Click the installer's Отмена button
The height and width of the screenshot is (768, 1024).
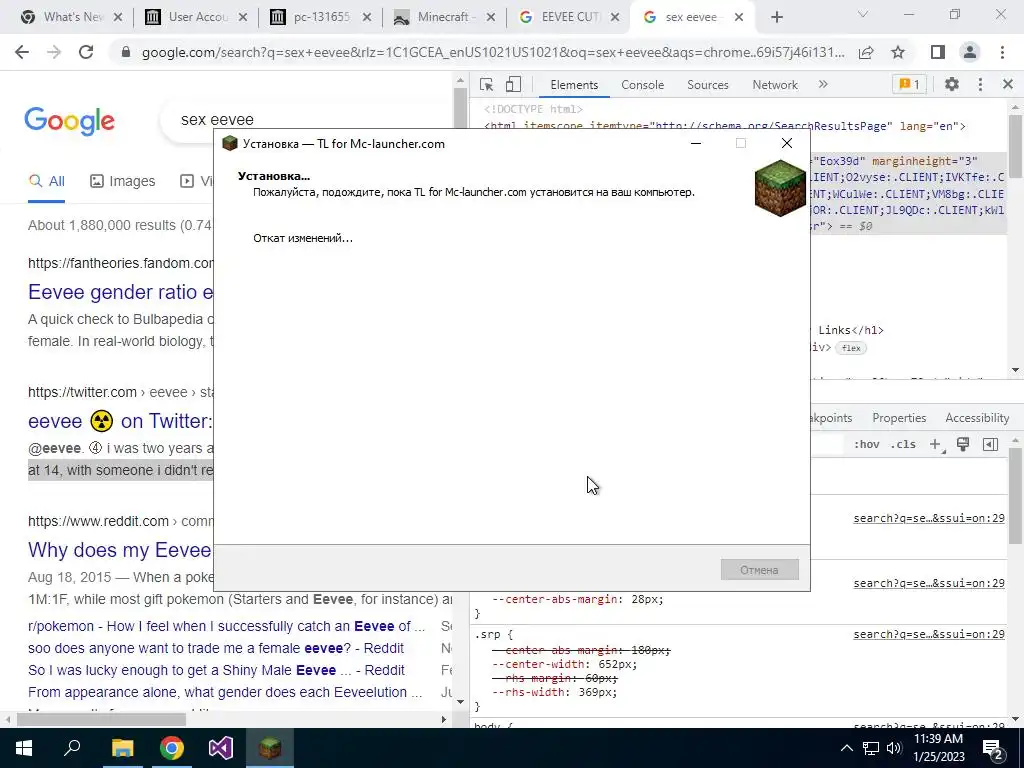point(759,569)
